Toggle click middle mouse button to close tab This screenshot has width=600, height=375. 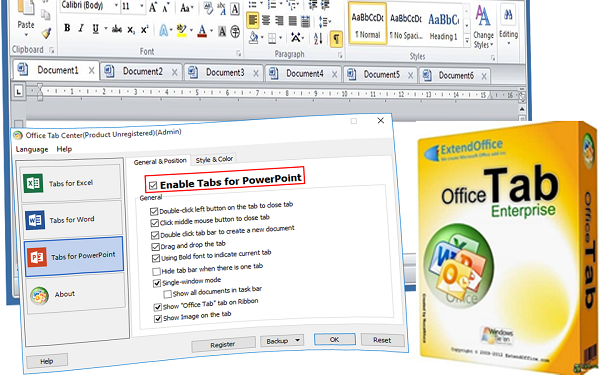click(155, 223)
